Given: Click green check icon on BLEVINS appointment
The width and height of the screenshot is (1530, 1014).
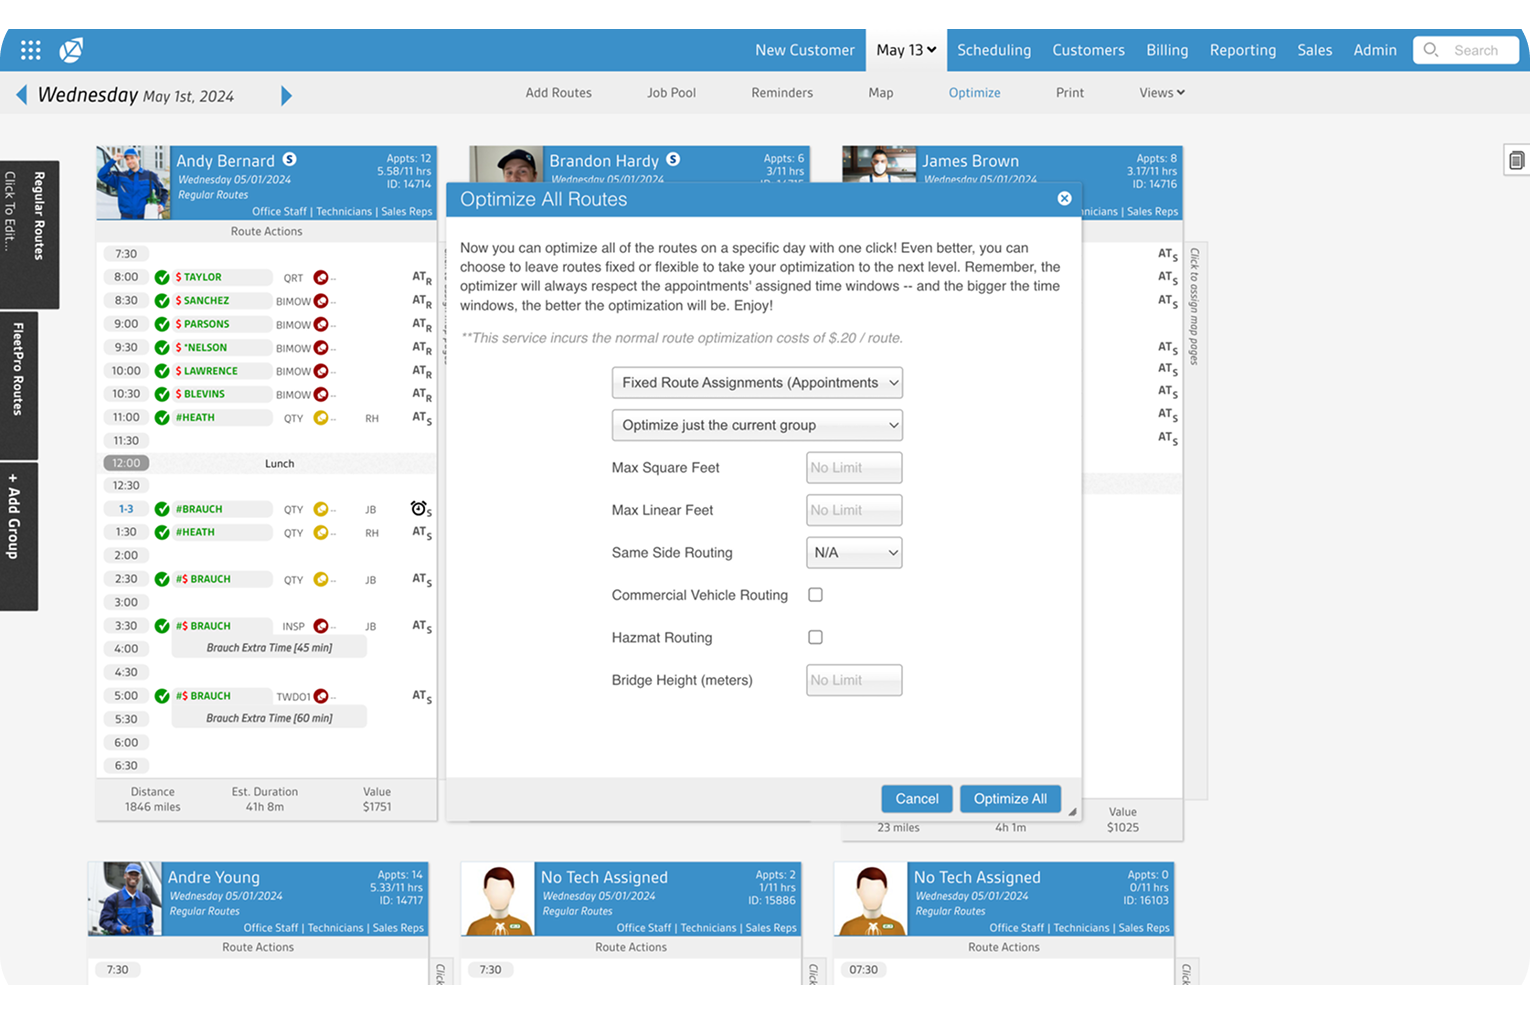Looking at the screenshot, I should pos(162,394).
